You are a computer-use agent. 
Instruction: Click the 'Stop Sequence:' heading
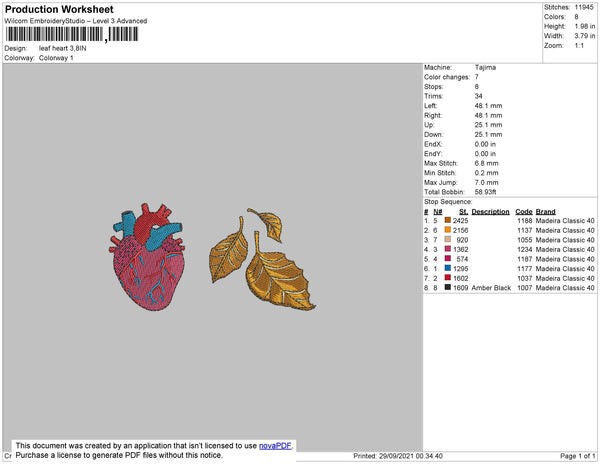coord(448,202)
